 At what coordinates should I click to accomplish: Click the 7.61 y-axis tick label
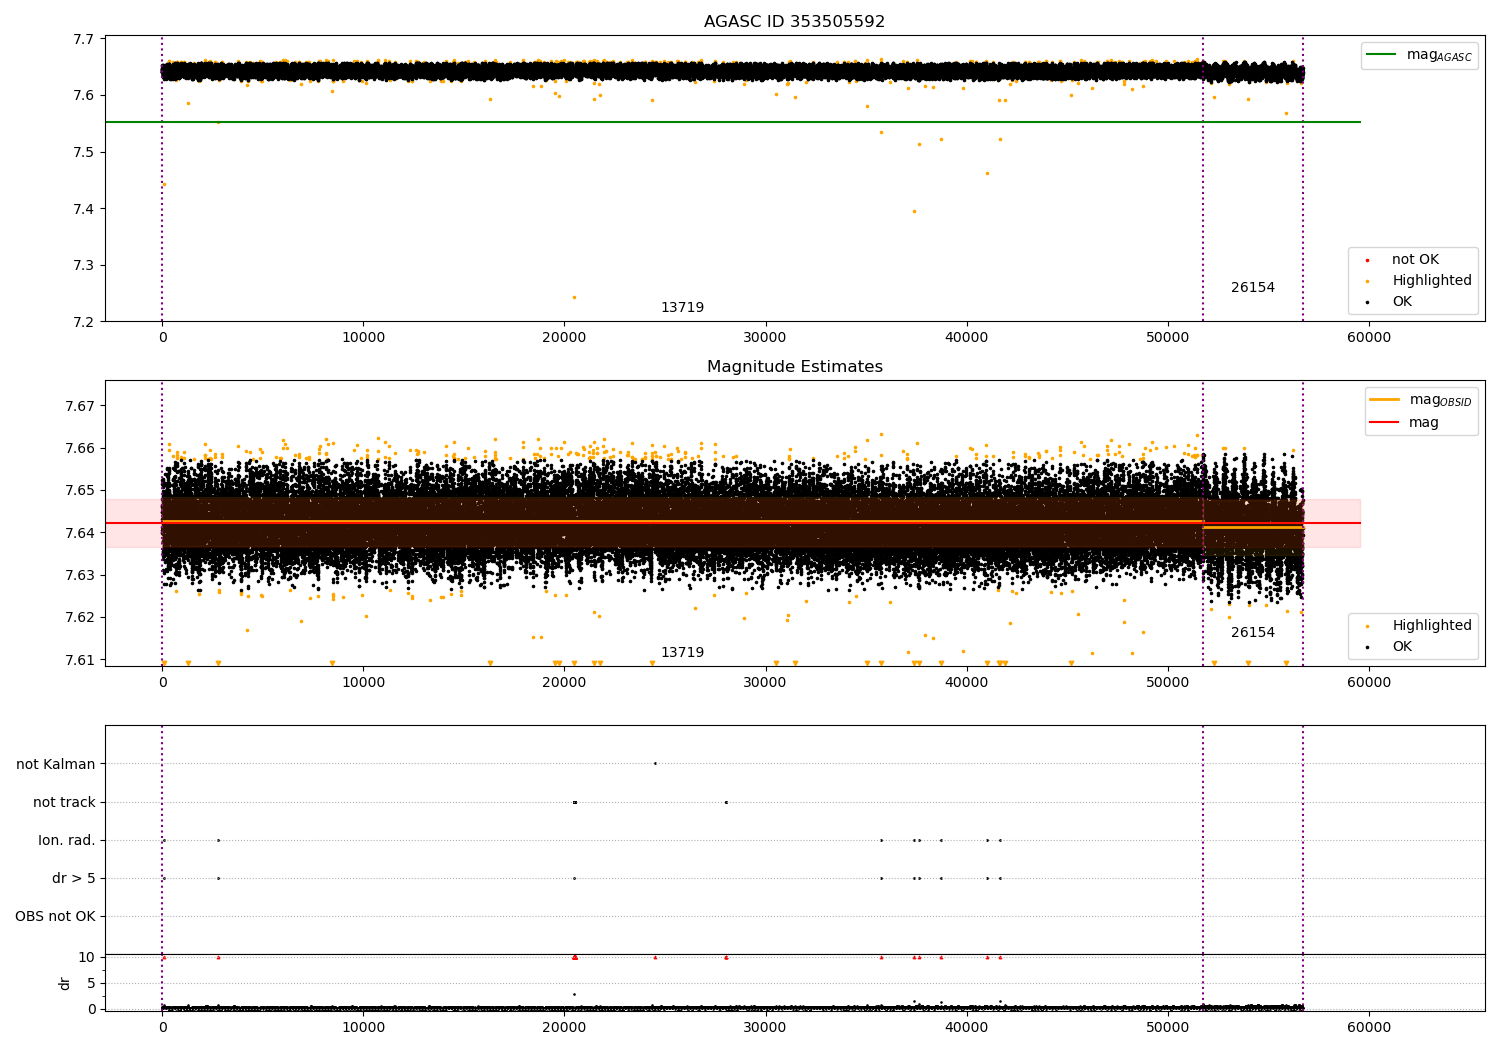tap(81, 660)
